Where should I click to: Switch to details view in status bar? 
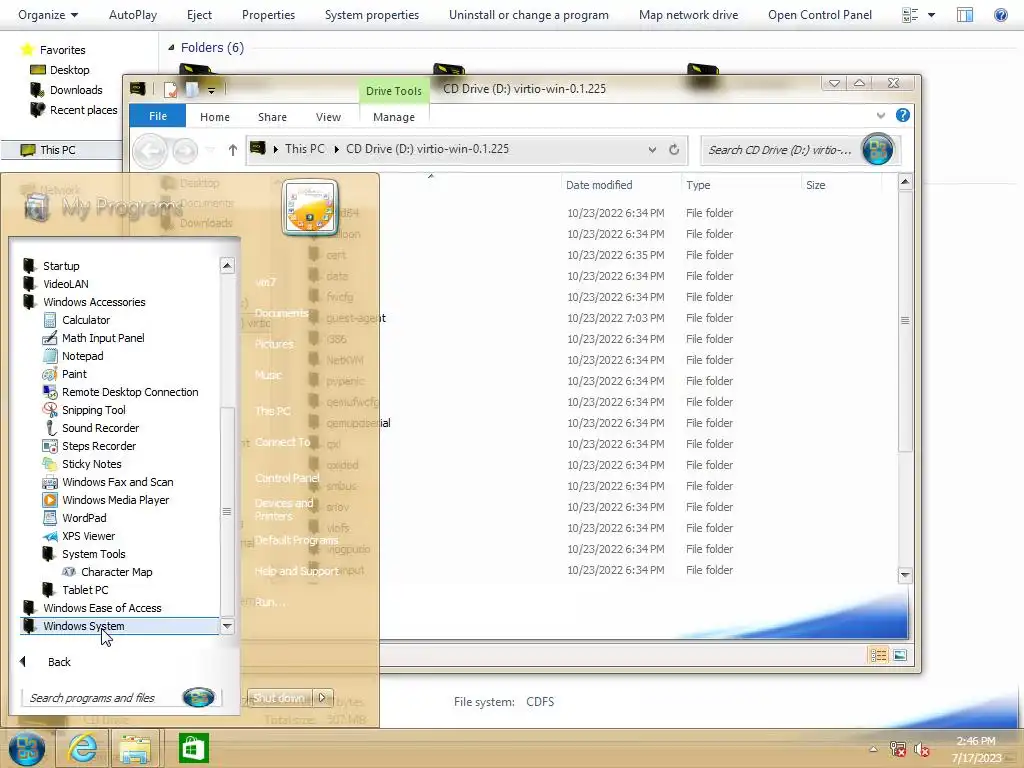878,655
